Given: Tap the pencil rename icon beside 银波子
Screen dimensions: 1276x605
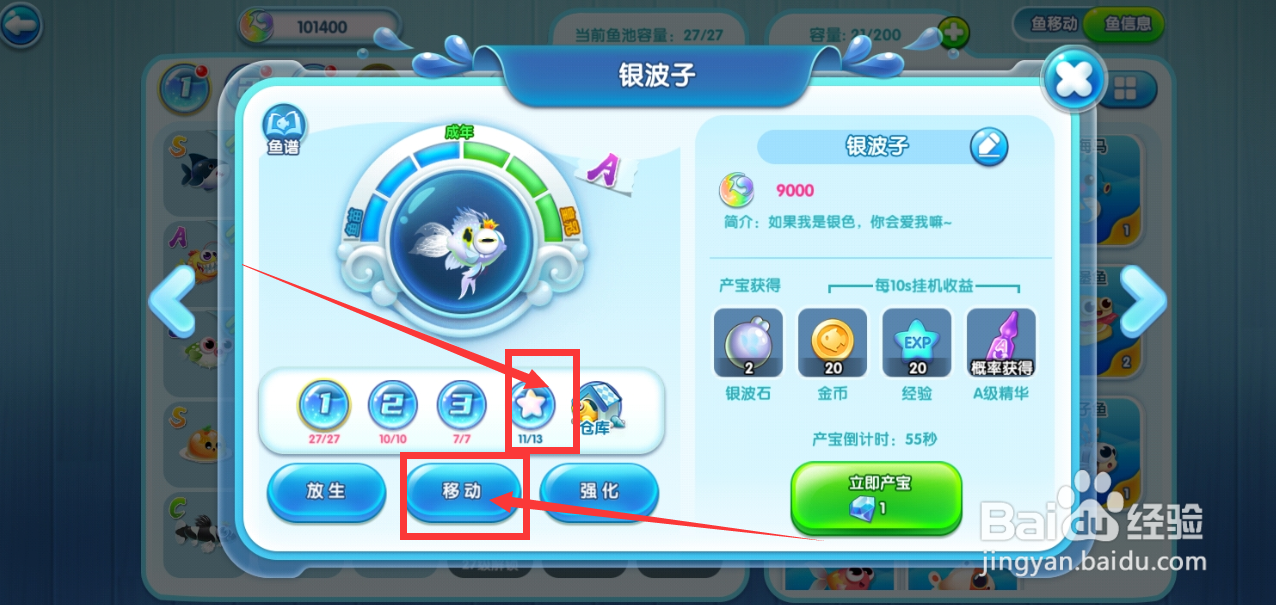Looking at the screenshot, I should pyautogui.click(x=989, y=147).
